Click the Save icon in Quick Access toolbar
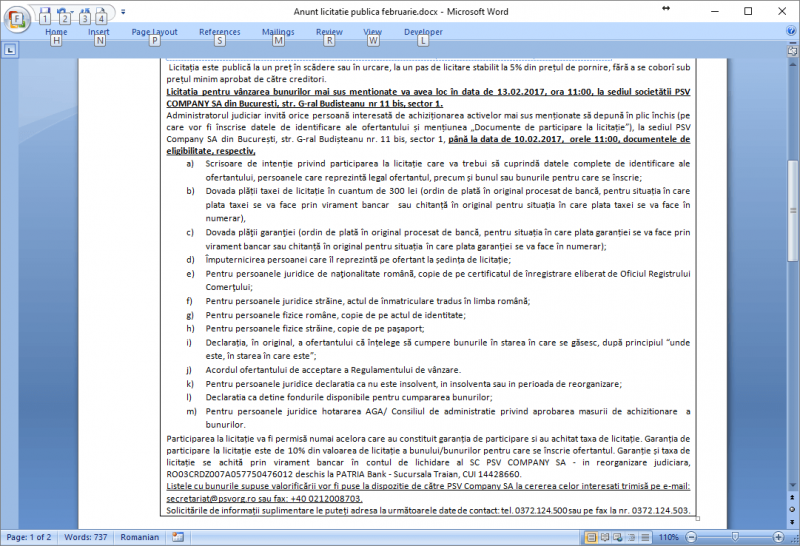 tap(45, 12)
